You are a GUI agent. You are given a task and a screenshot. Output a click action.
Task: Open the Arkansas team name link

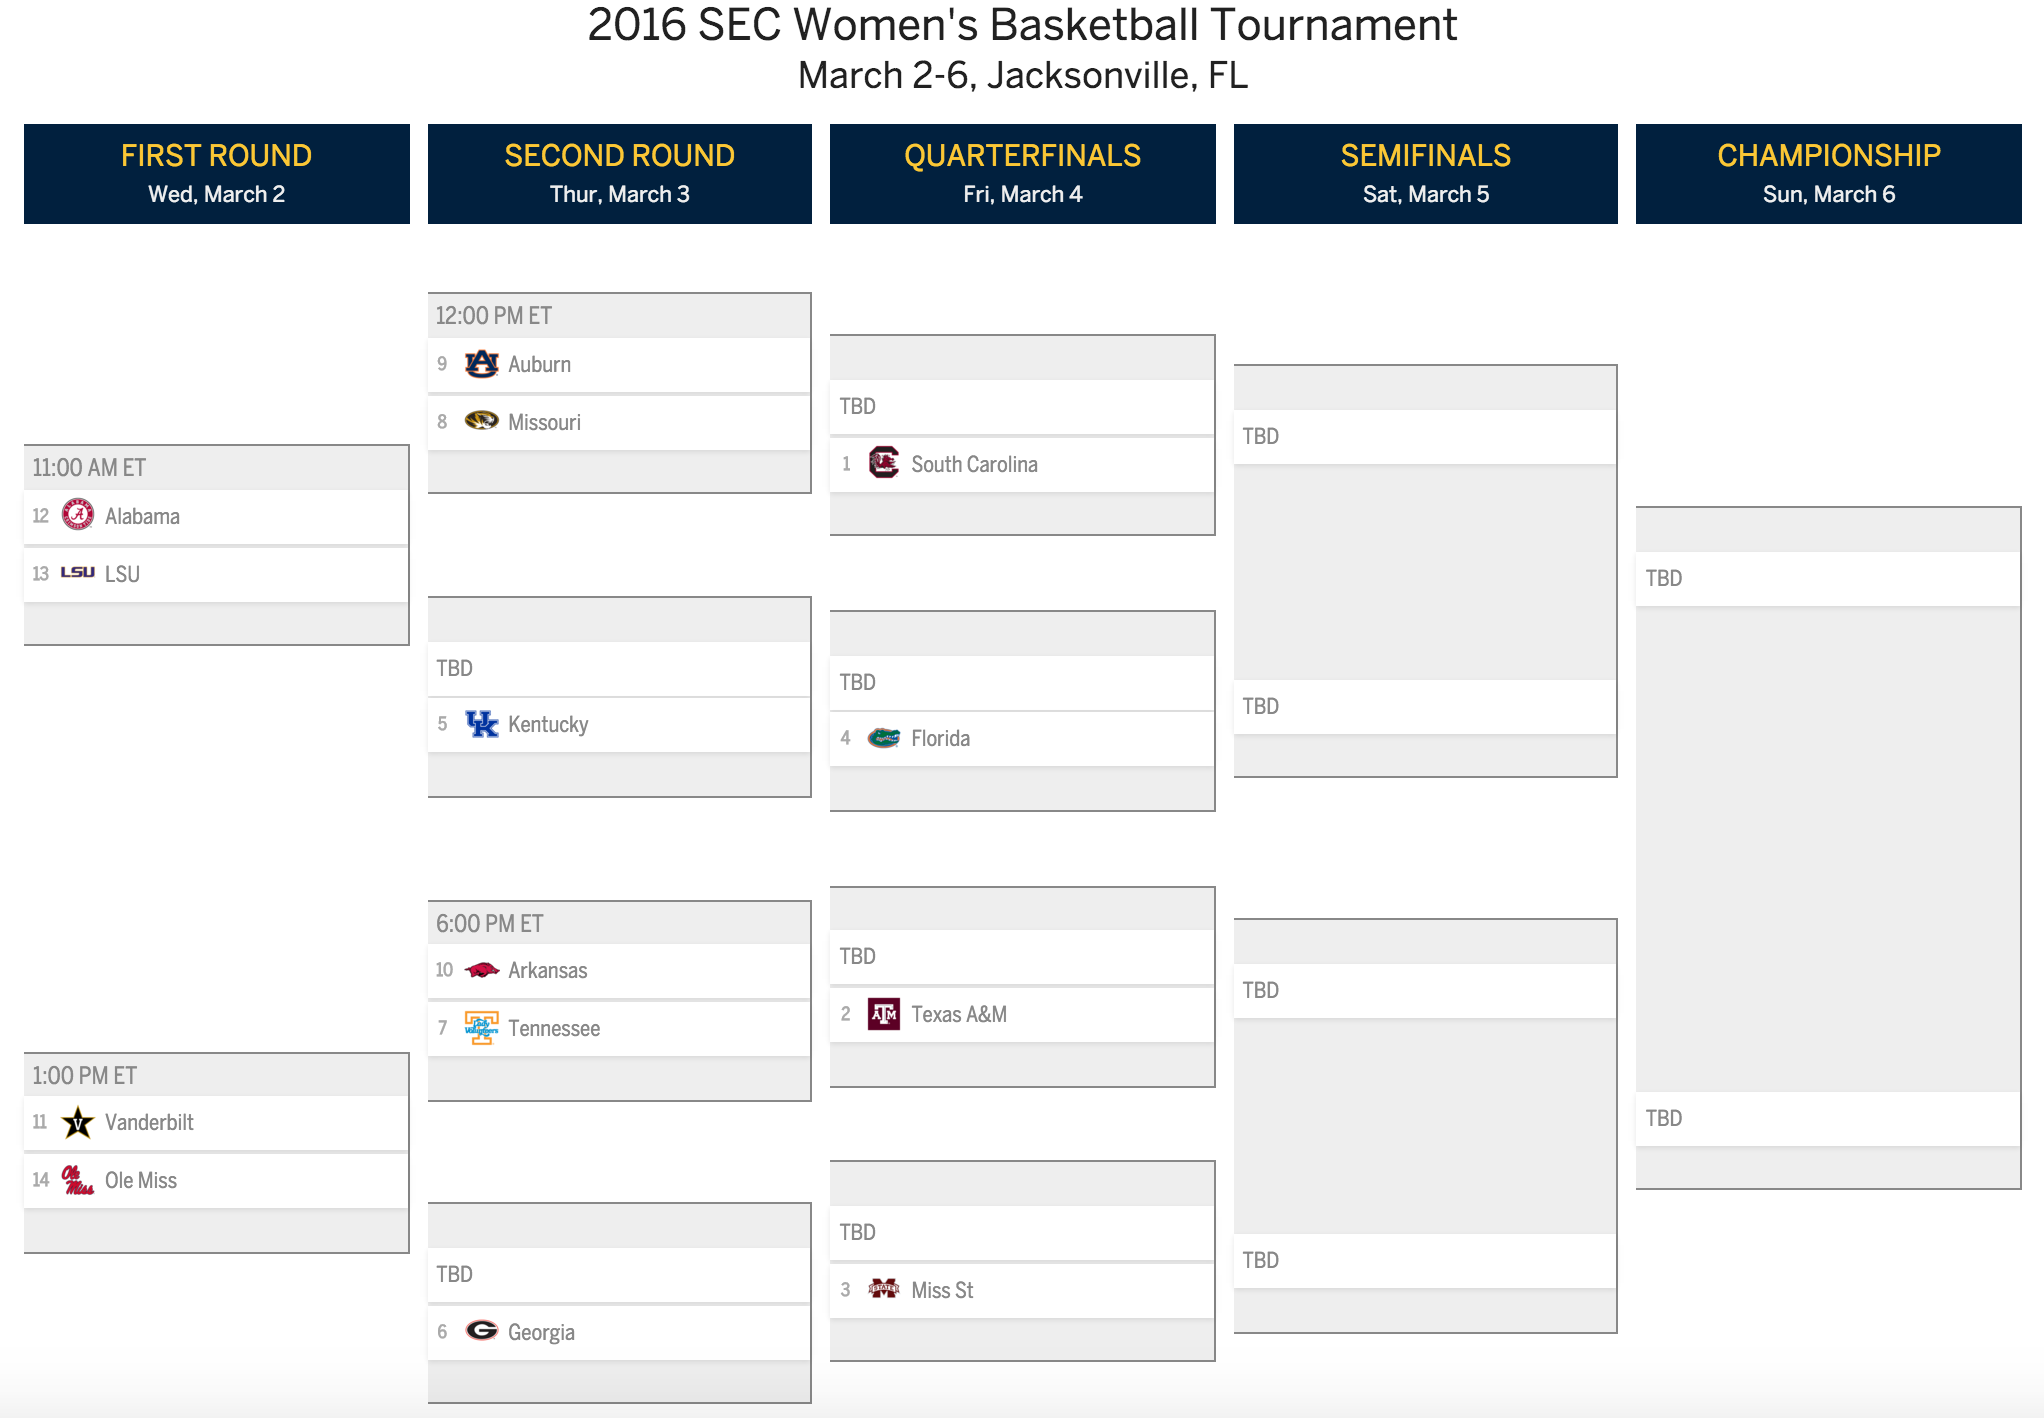pyautogui.click(x=547, y=970)
